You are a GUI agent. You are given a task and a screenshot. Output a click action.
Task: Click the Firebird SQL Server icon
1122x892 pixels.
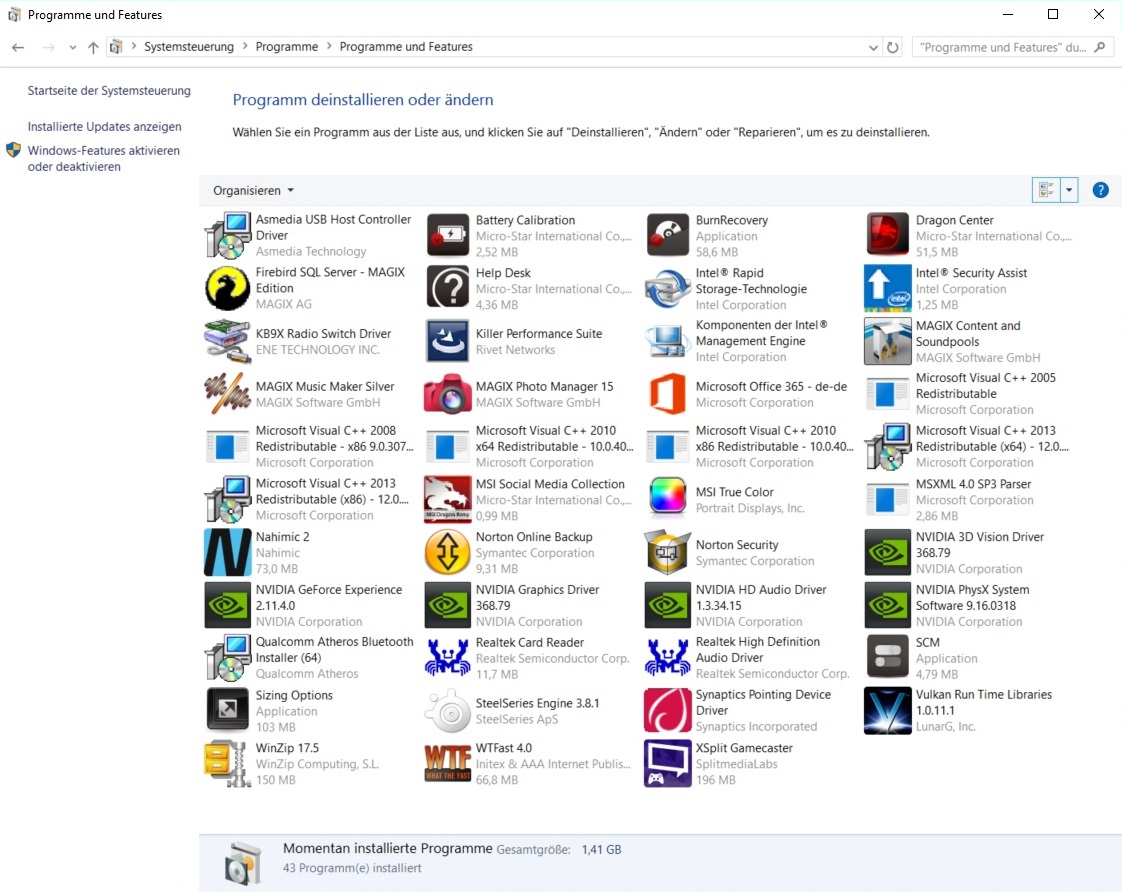pos(228,288)
